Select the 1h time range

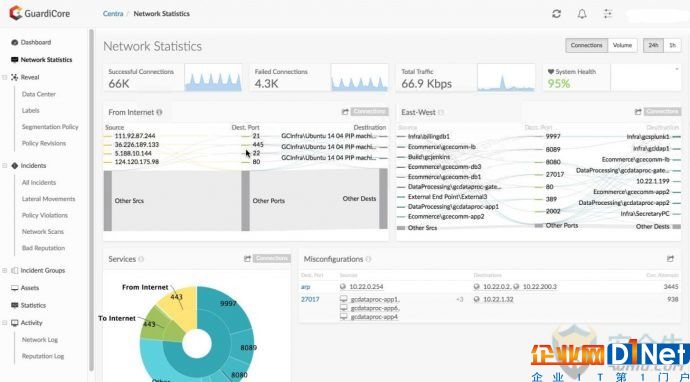click(x=672, y=45)
